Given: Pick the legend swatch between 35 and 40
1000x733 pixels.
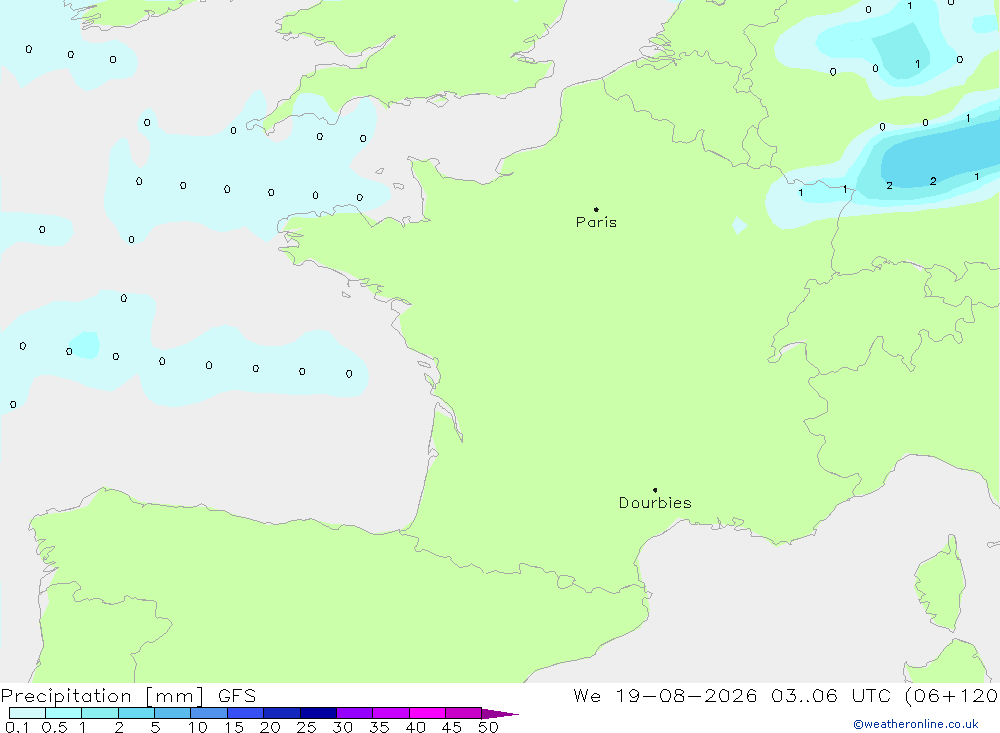Looking at the screenshot, I should coord(390,713).
